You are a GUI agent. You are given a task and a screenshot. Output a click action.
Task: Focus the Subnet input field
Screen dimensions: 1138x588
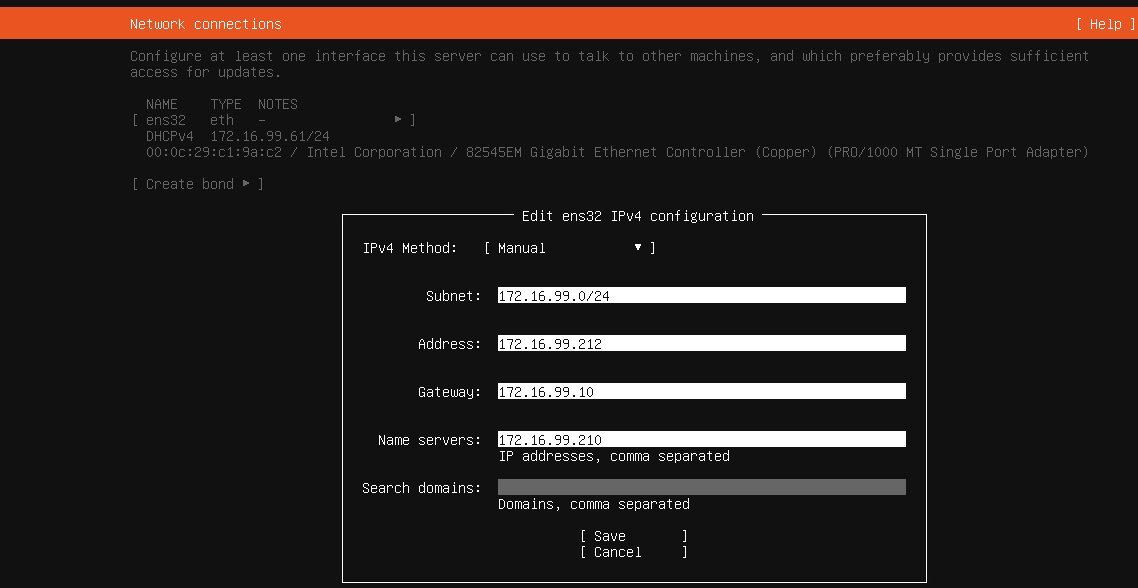click(x=701, y=296)
